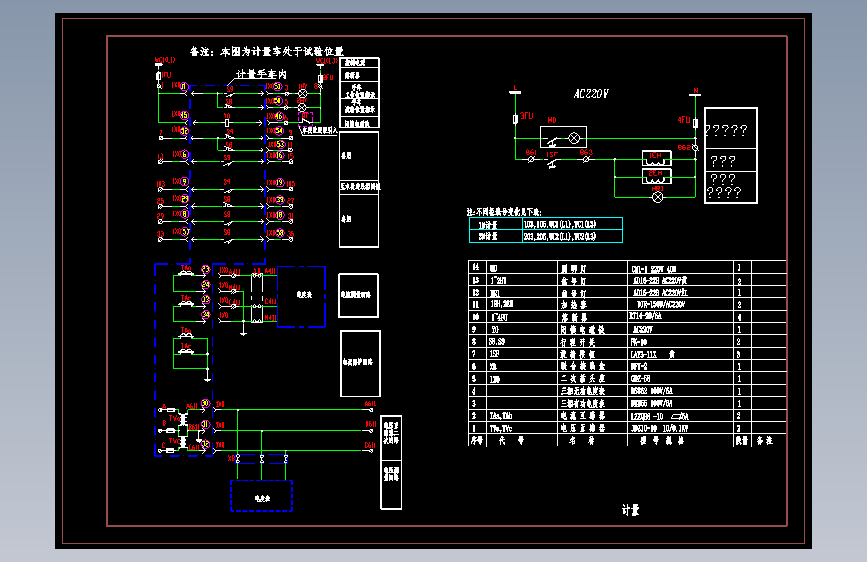Select wire number 35 on right

tap(290, 234)
